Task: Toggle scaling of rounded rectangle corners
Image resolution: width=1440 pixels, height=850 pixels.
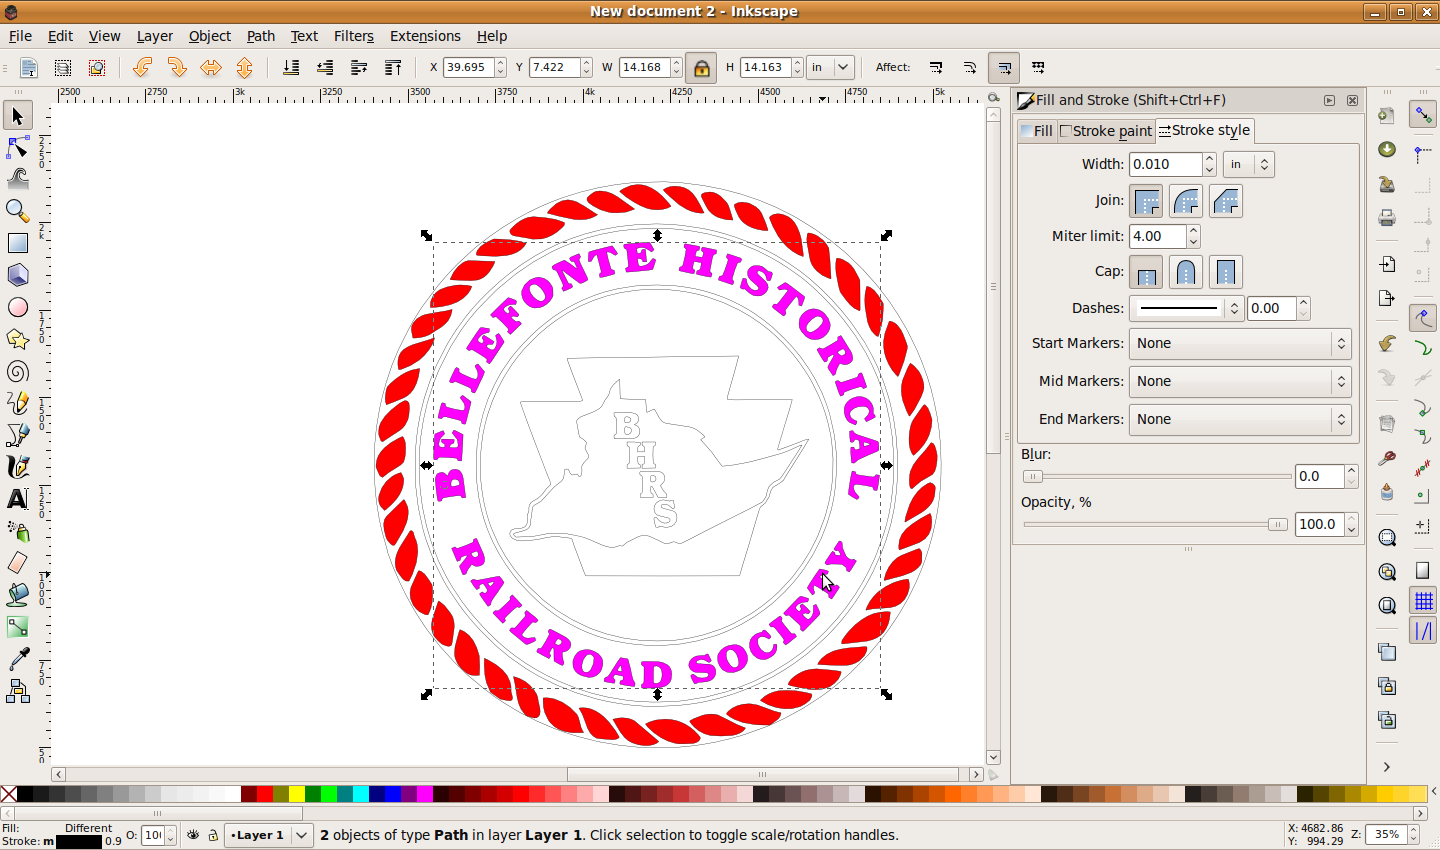Action: [x=970, y=67]
